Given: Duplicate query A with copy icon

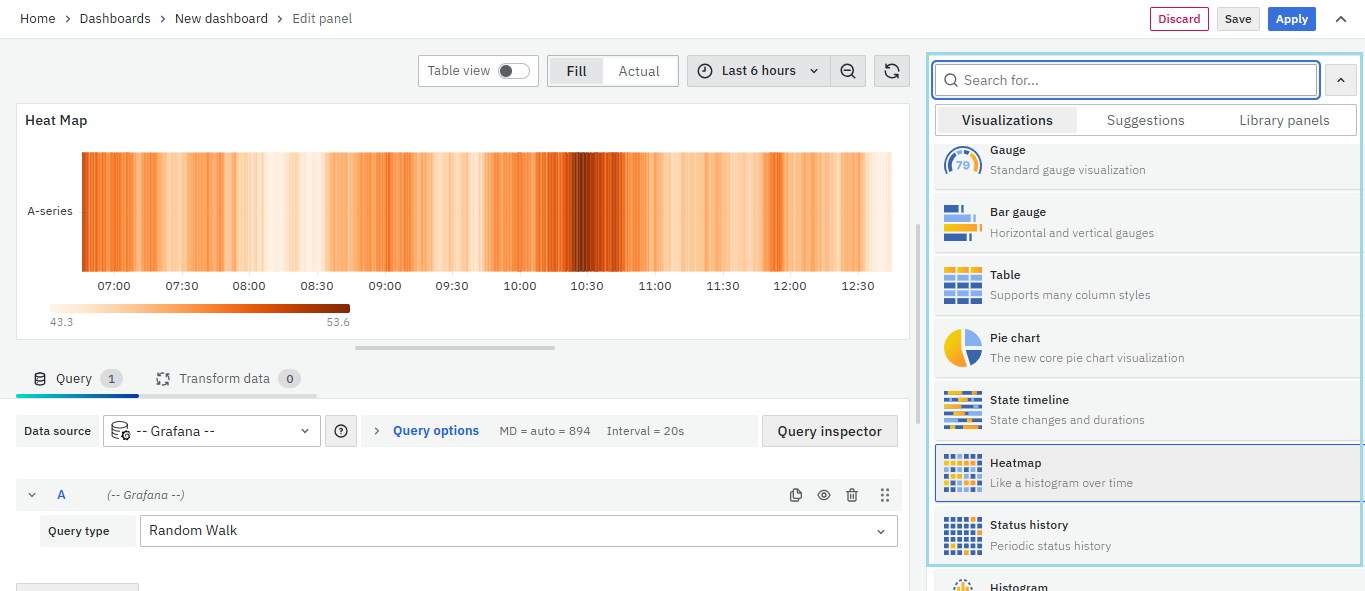Looking at the screenshot, I should point(796,495).
